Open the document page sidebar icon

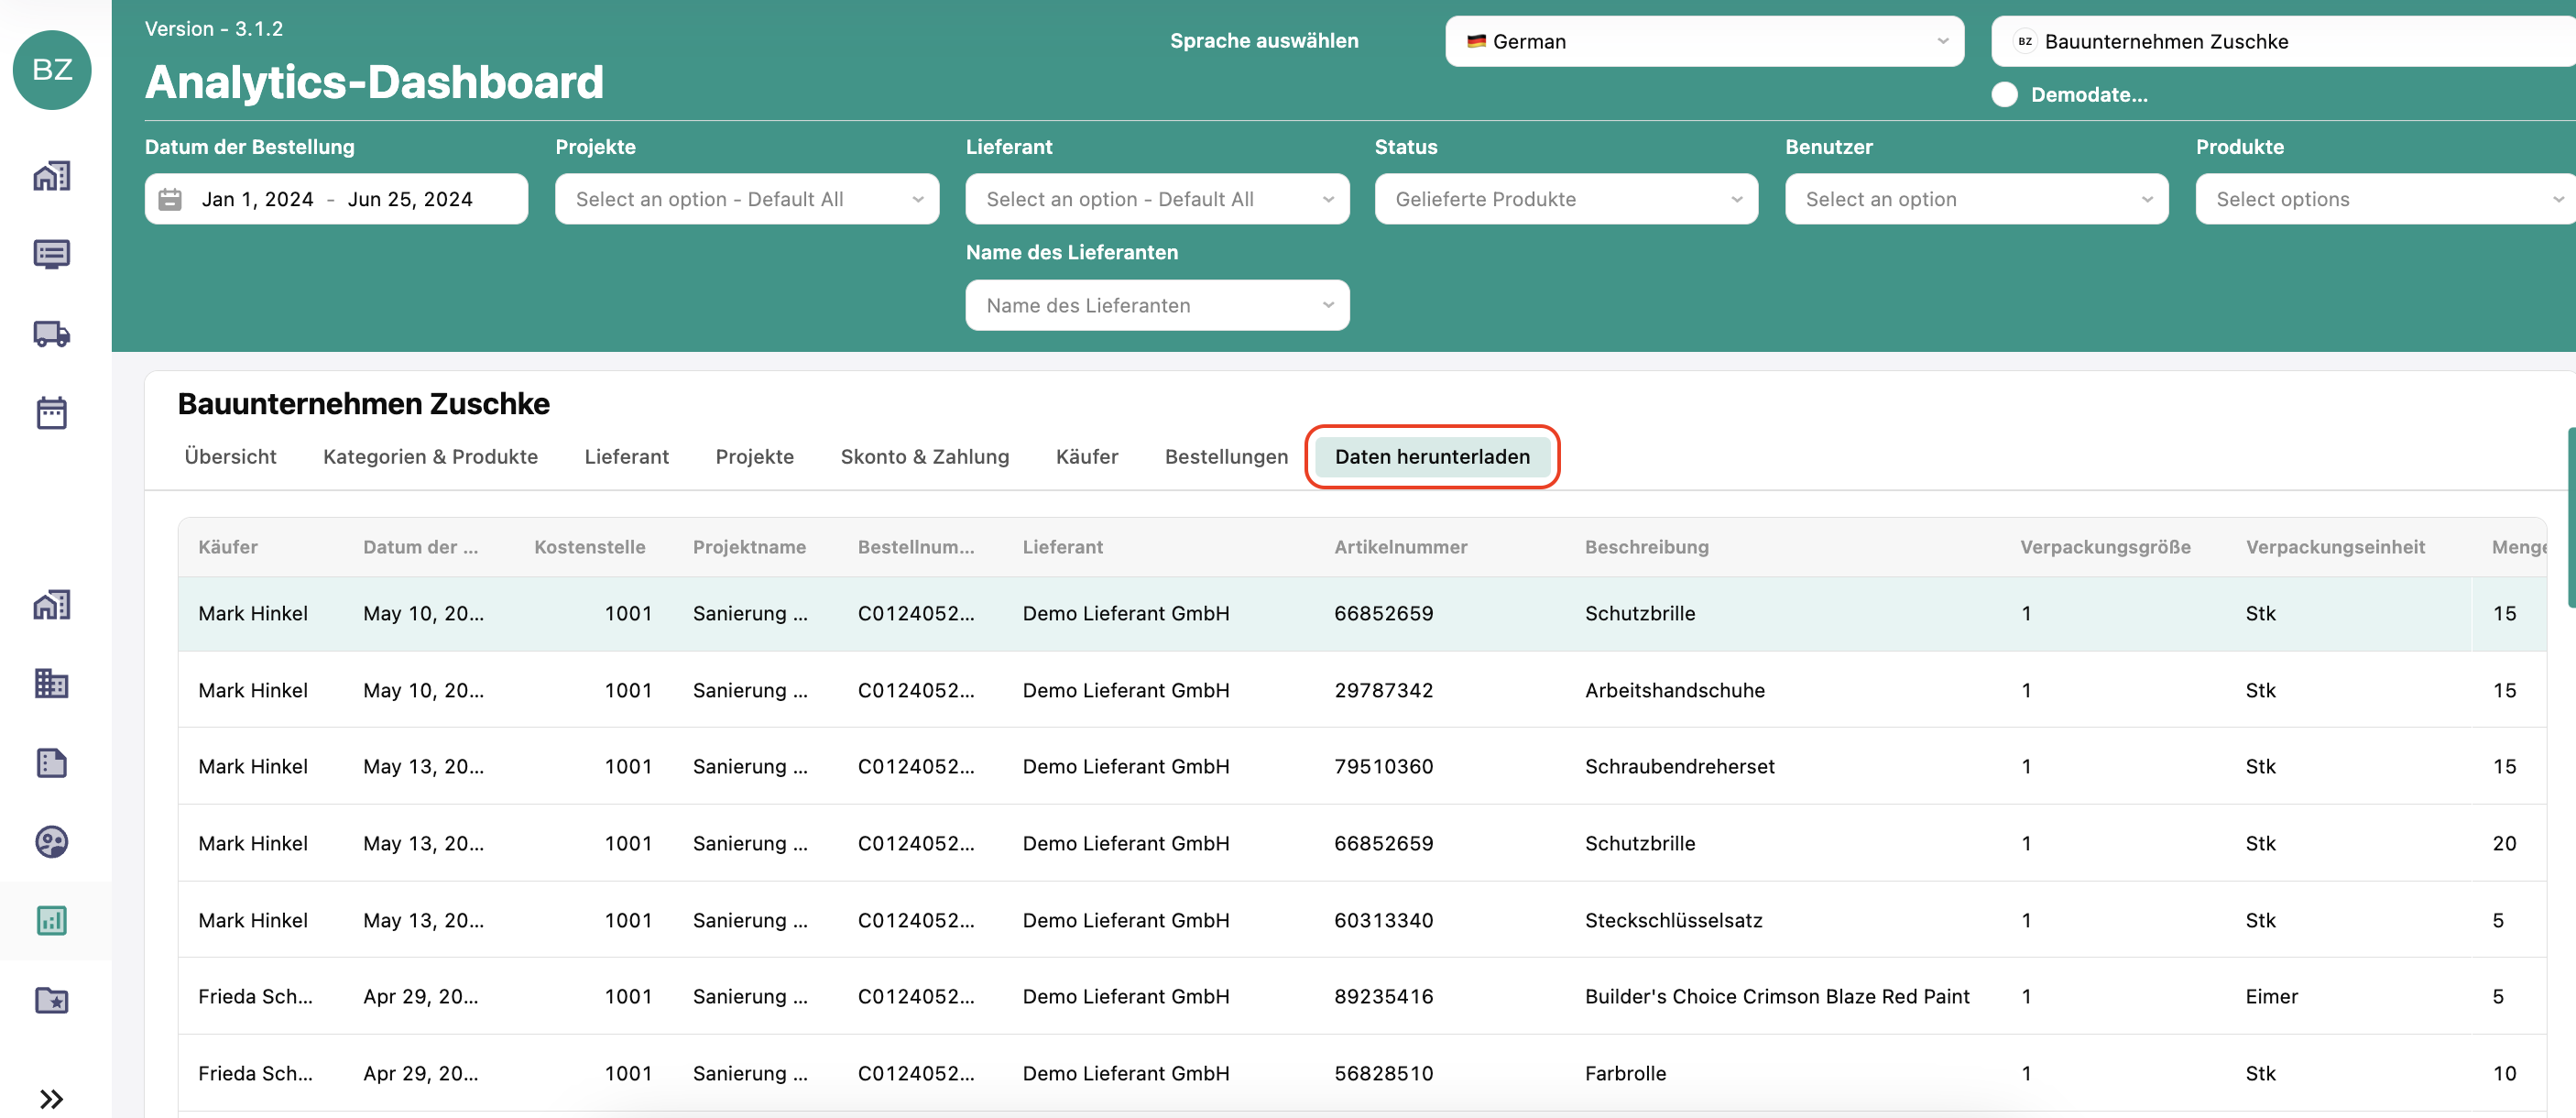(52, 763)
